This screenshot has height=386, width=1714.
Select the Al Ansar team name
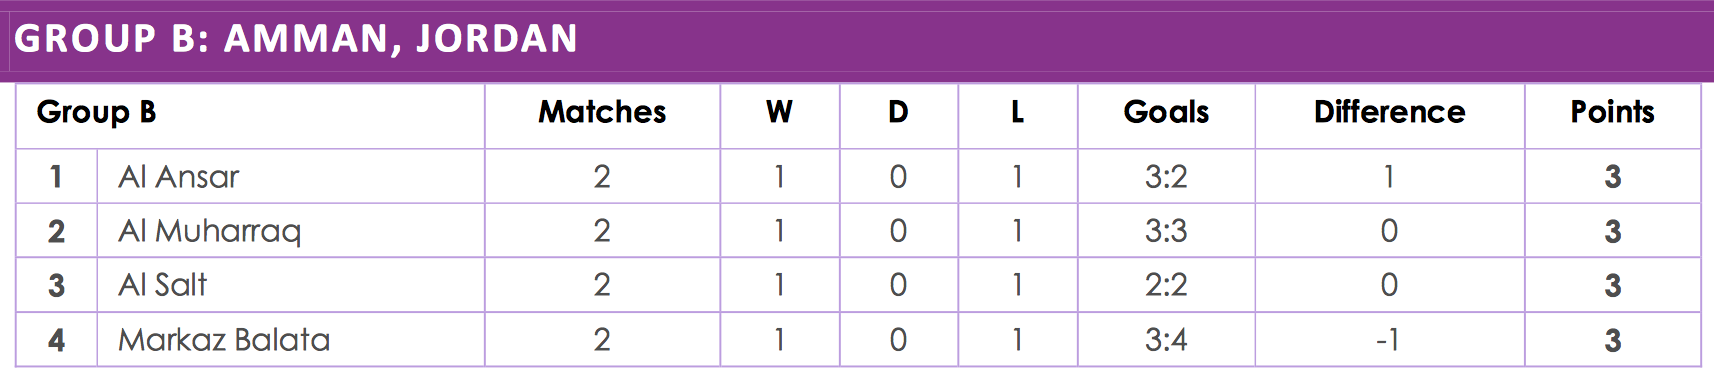click(179, 177)
